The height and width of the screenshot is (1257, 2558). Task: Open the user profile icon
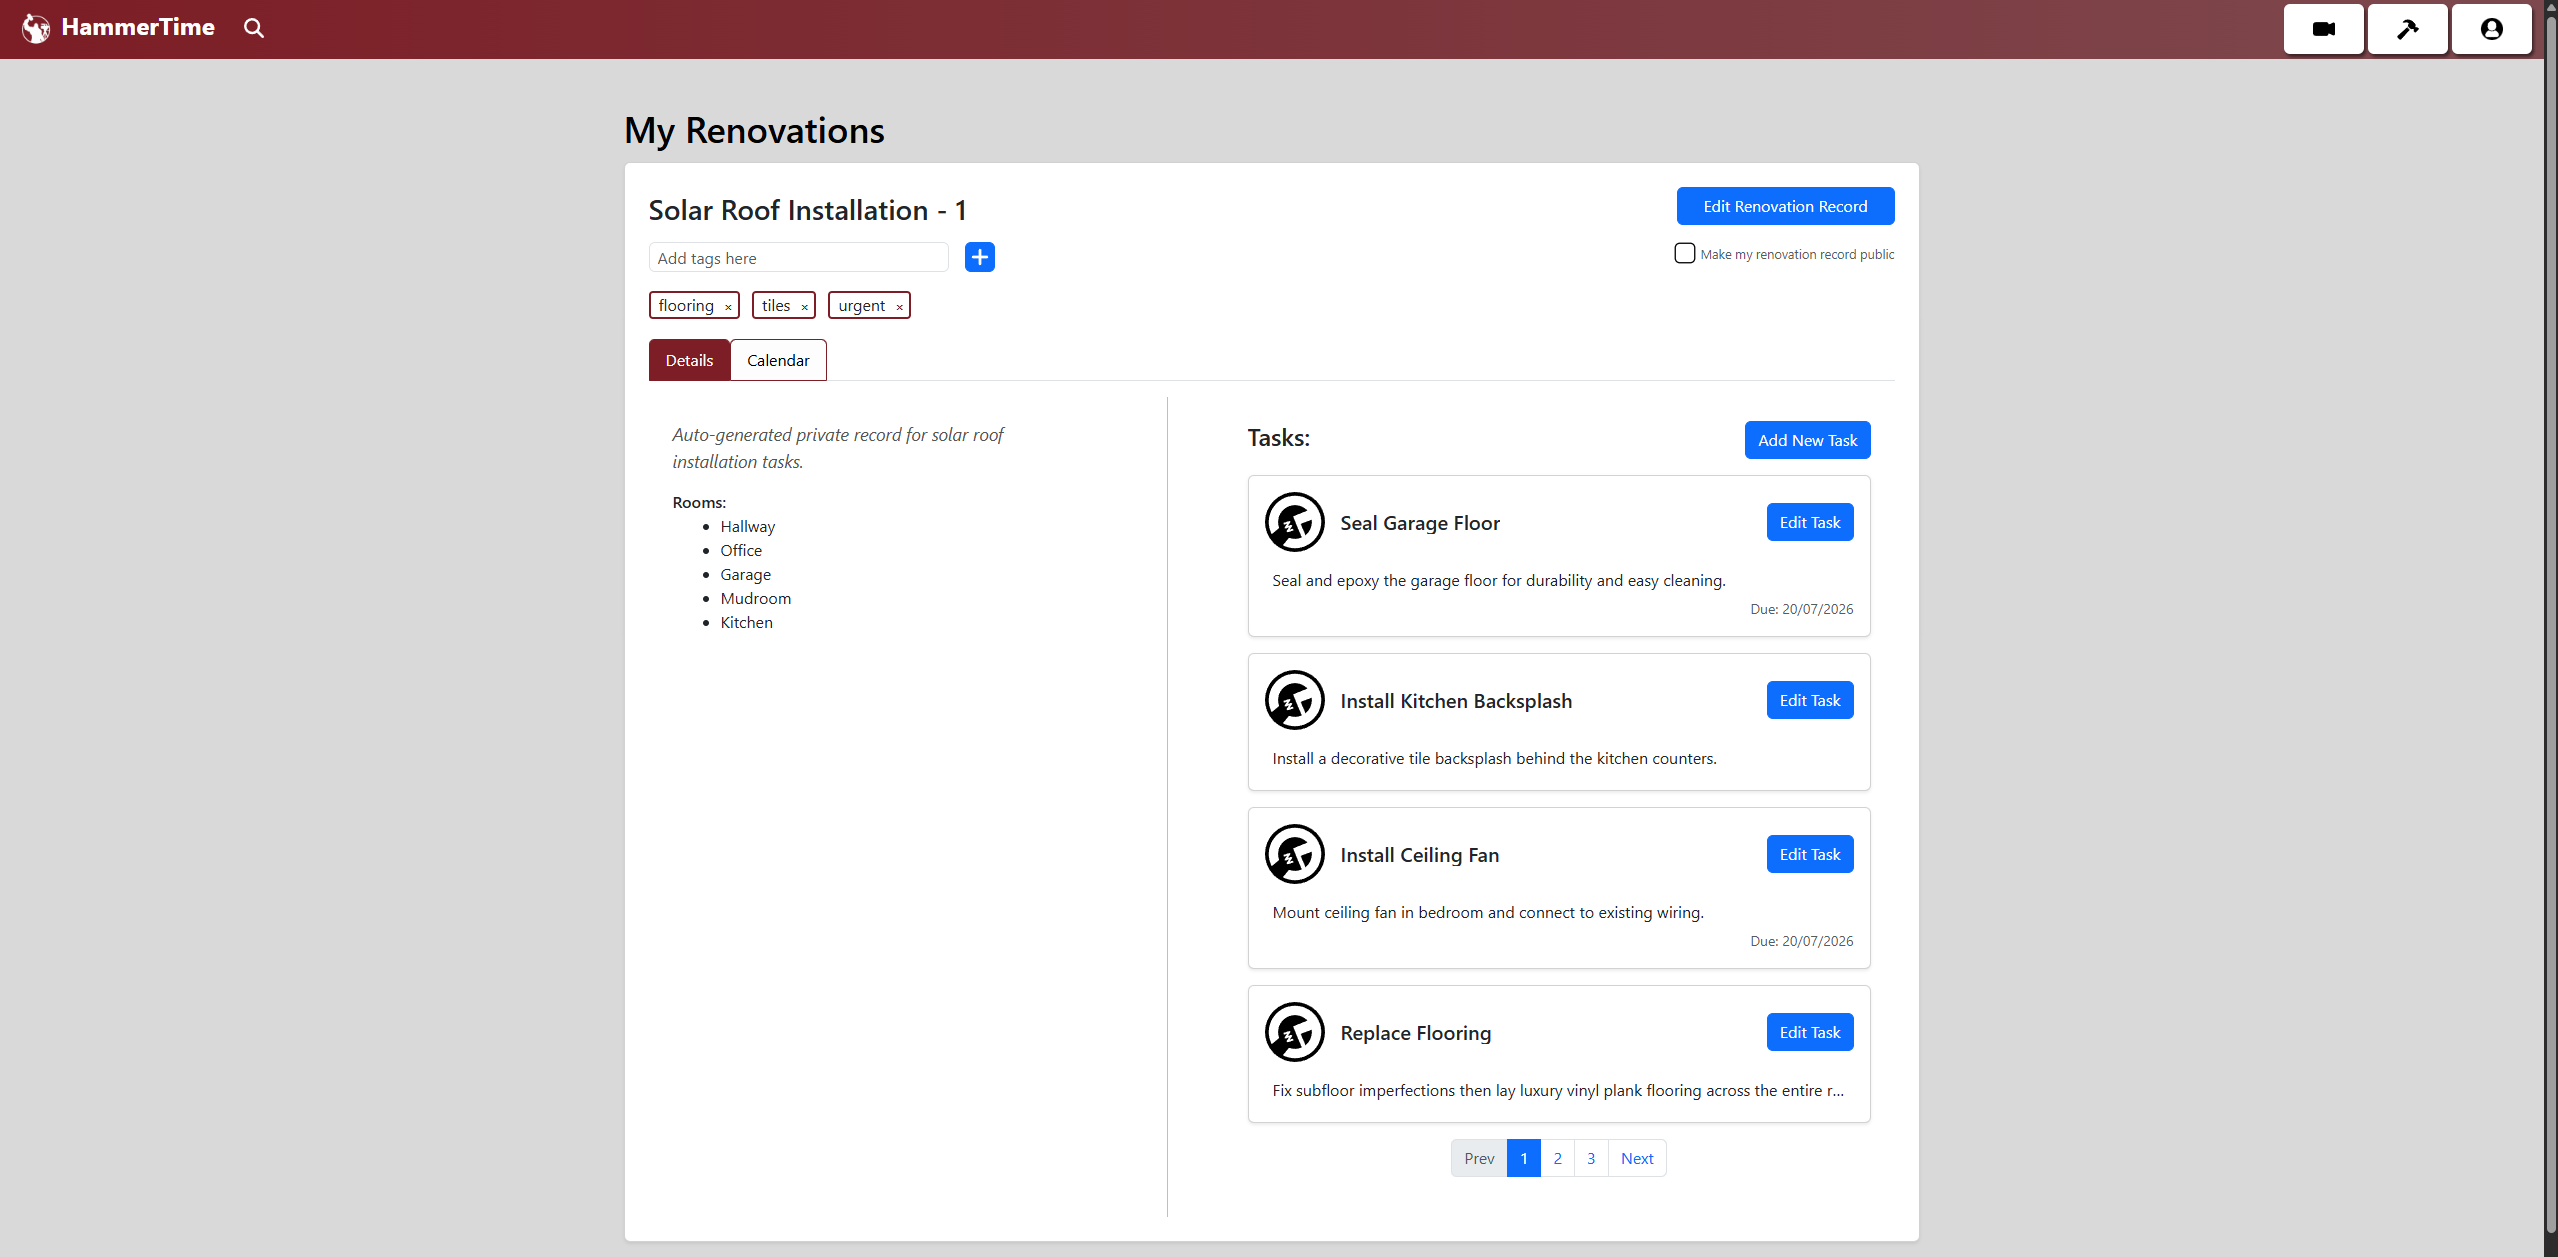(x=2491, y=29)
